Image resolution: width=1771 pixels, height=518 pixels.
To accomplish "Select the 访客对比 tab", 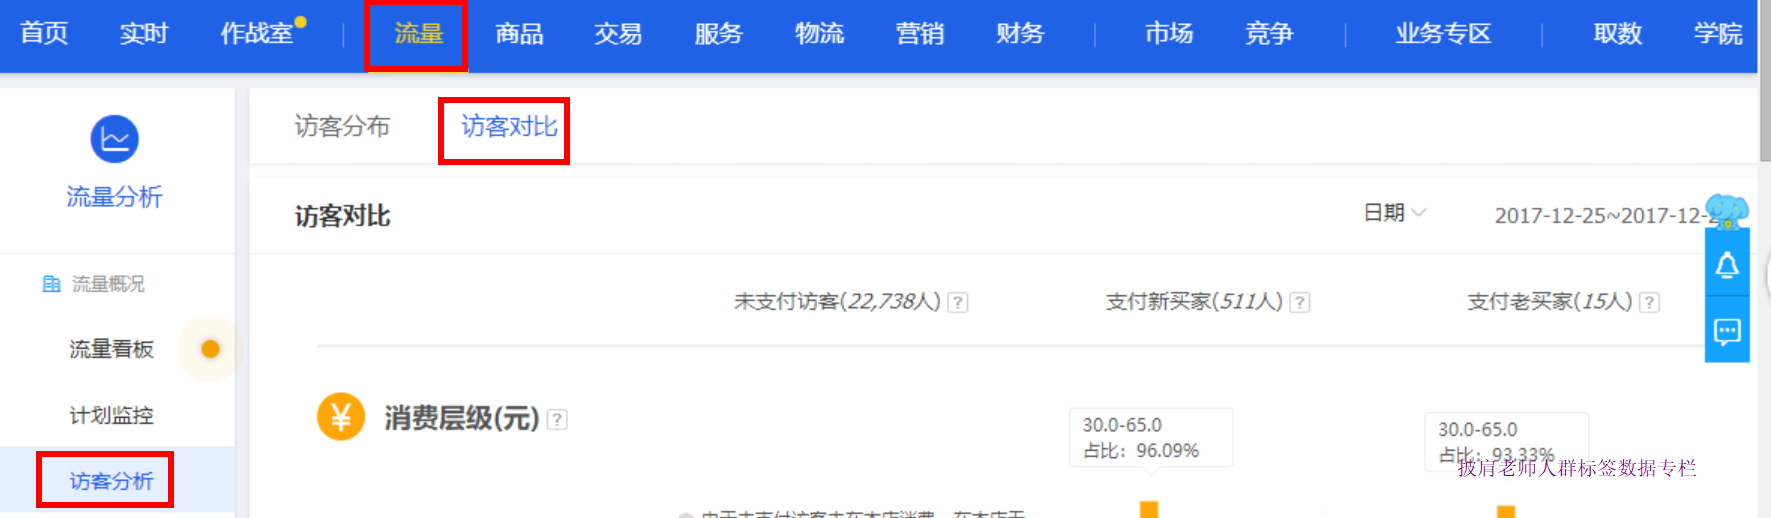I will (x=508, y=127).
